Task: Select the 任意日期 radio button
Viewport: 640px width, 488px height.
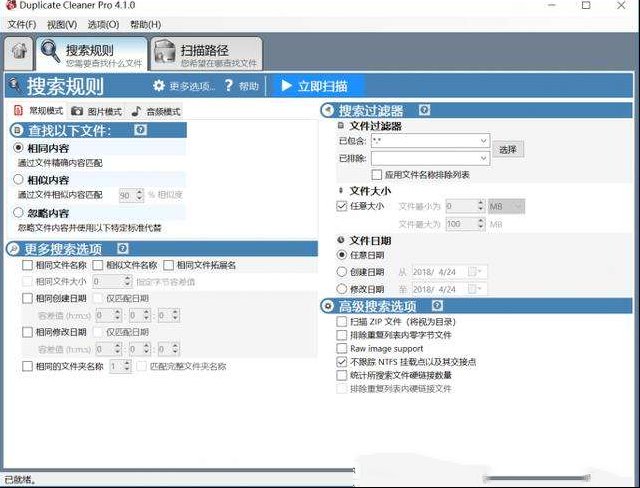Action: point(342,255)
